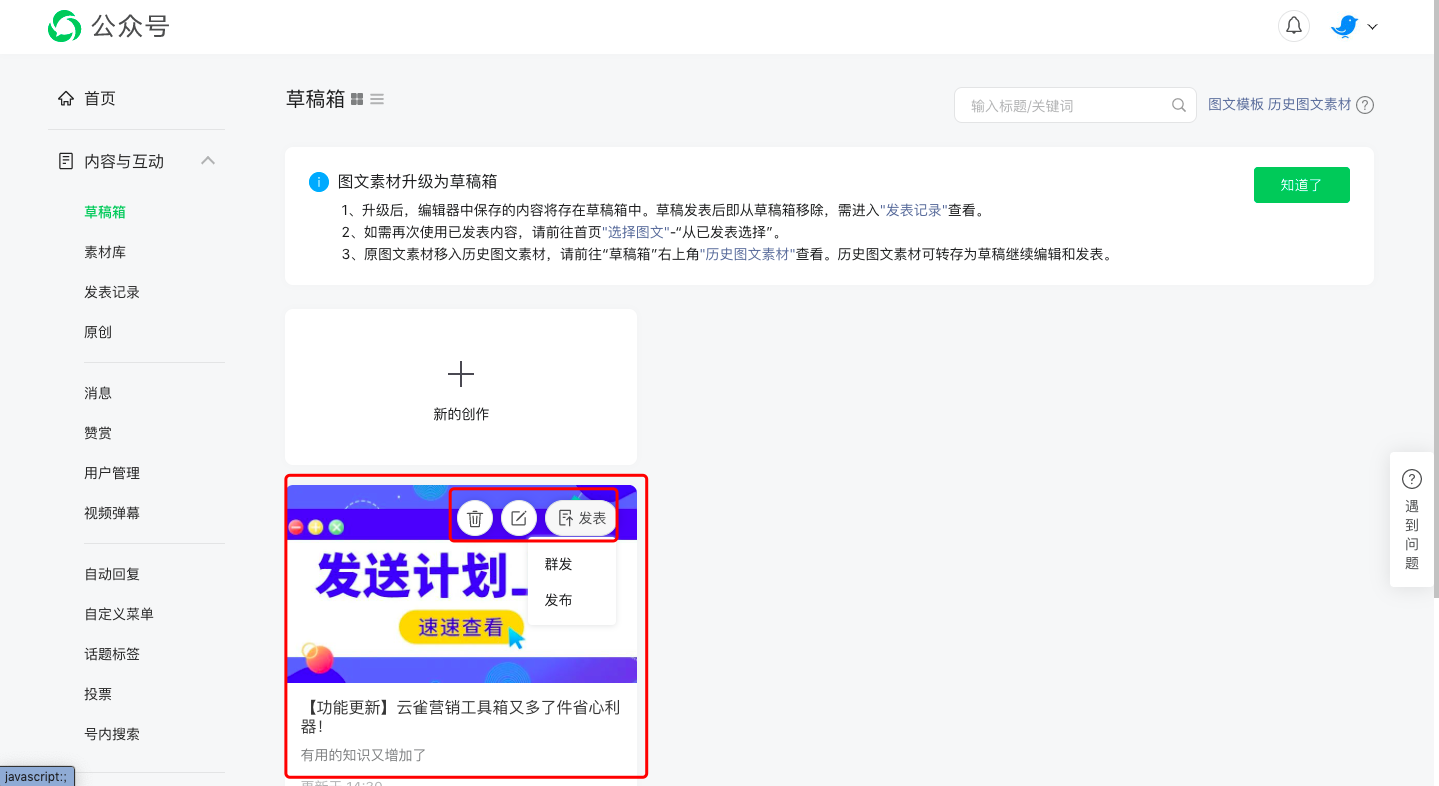Open help with the question mark icon

tap(1366, 104)
